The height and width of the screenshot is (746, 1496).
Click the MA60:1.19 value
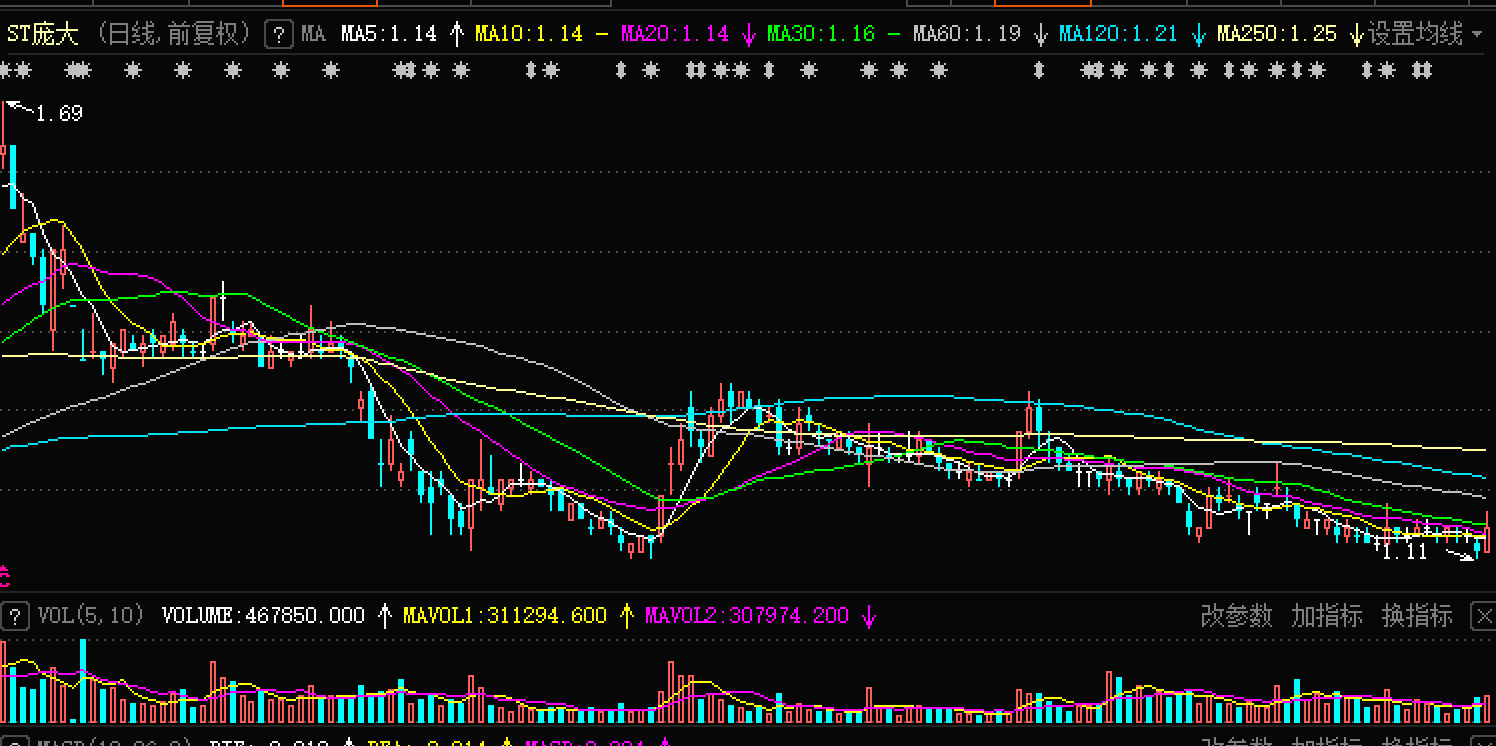(x=967, y=34)
